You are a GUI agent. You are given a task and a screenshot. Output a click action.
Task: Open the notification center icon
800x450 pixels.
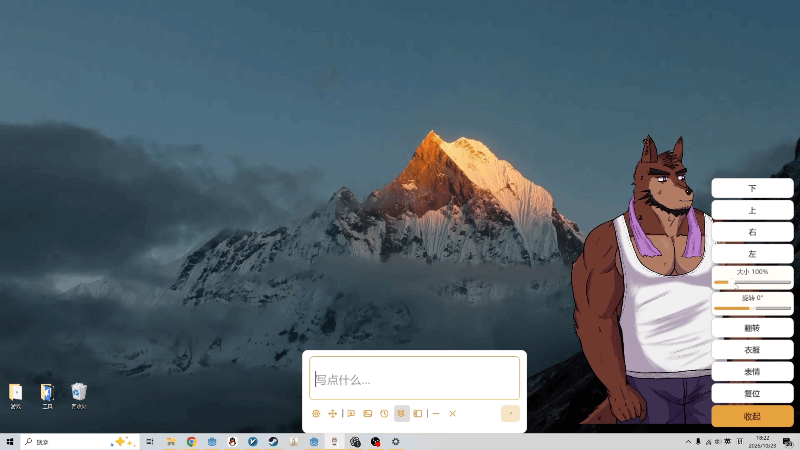(x=788, y=442)
